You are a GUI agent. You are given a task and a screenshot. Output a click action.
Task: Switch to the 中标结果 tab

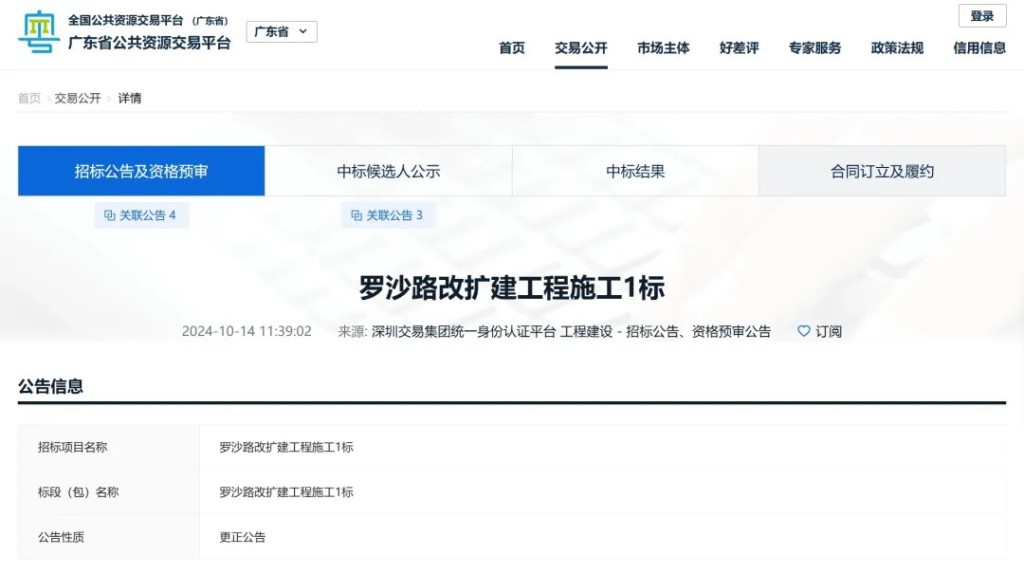635,171
